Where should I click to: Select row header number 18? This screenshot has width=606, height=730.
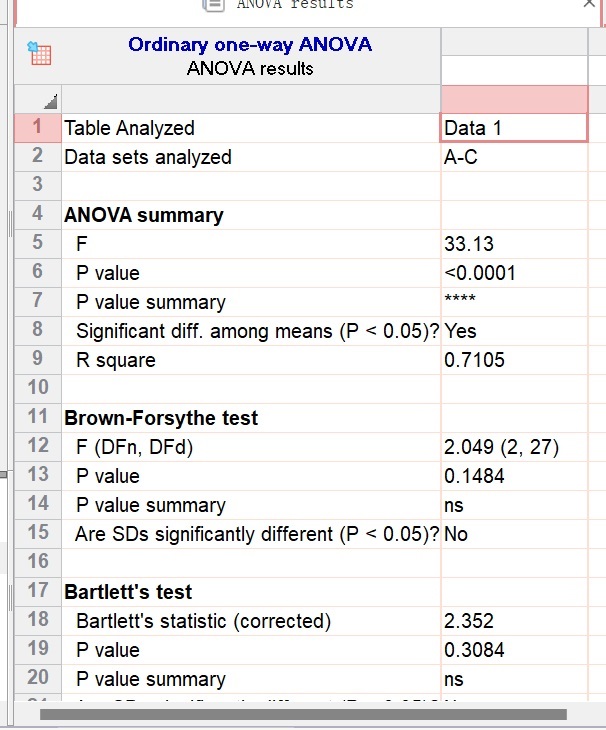coord(38,620)
